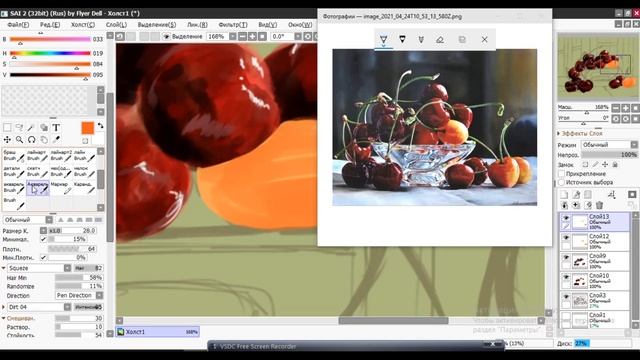Select the lasso selection tool
Screen dimensions: 640x360
(19, 128)
